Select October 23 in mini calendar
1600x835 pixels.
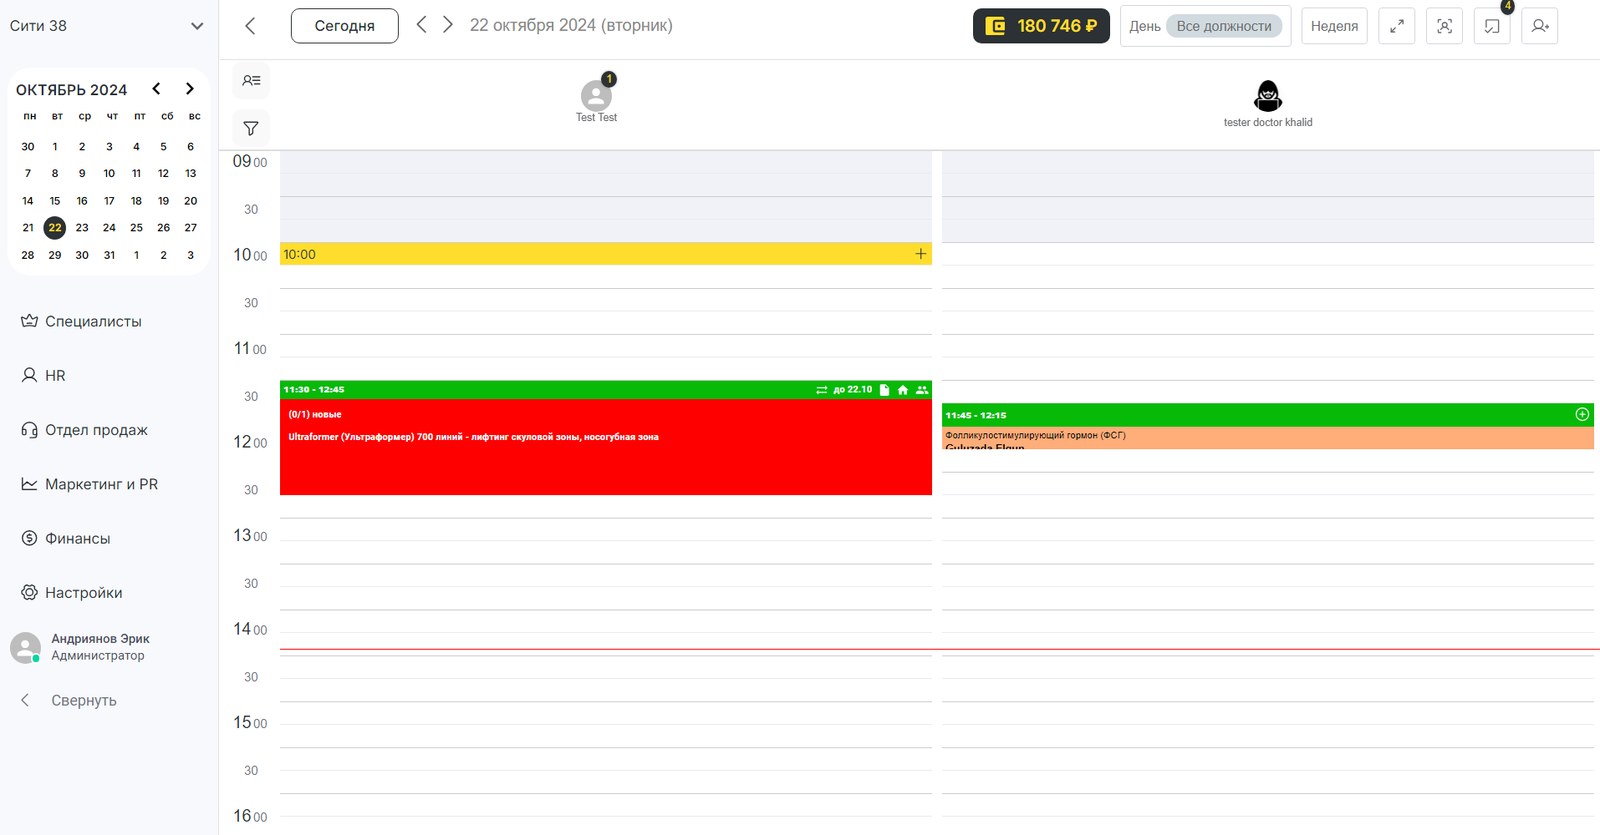tap(82, 227)
